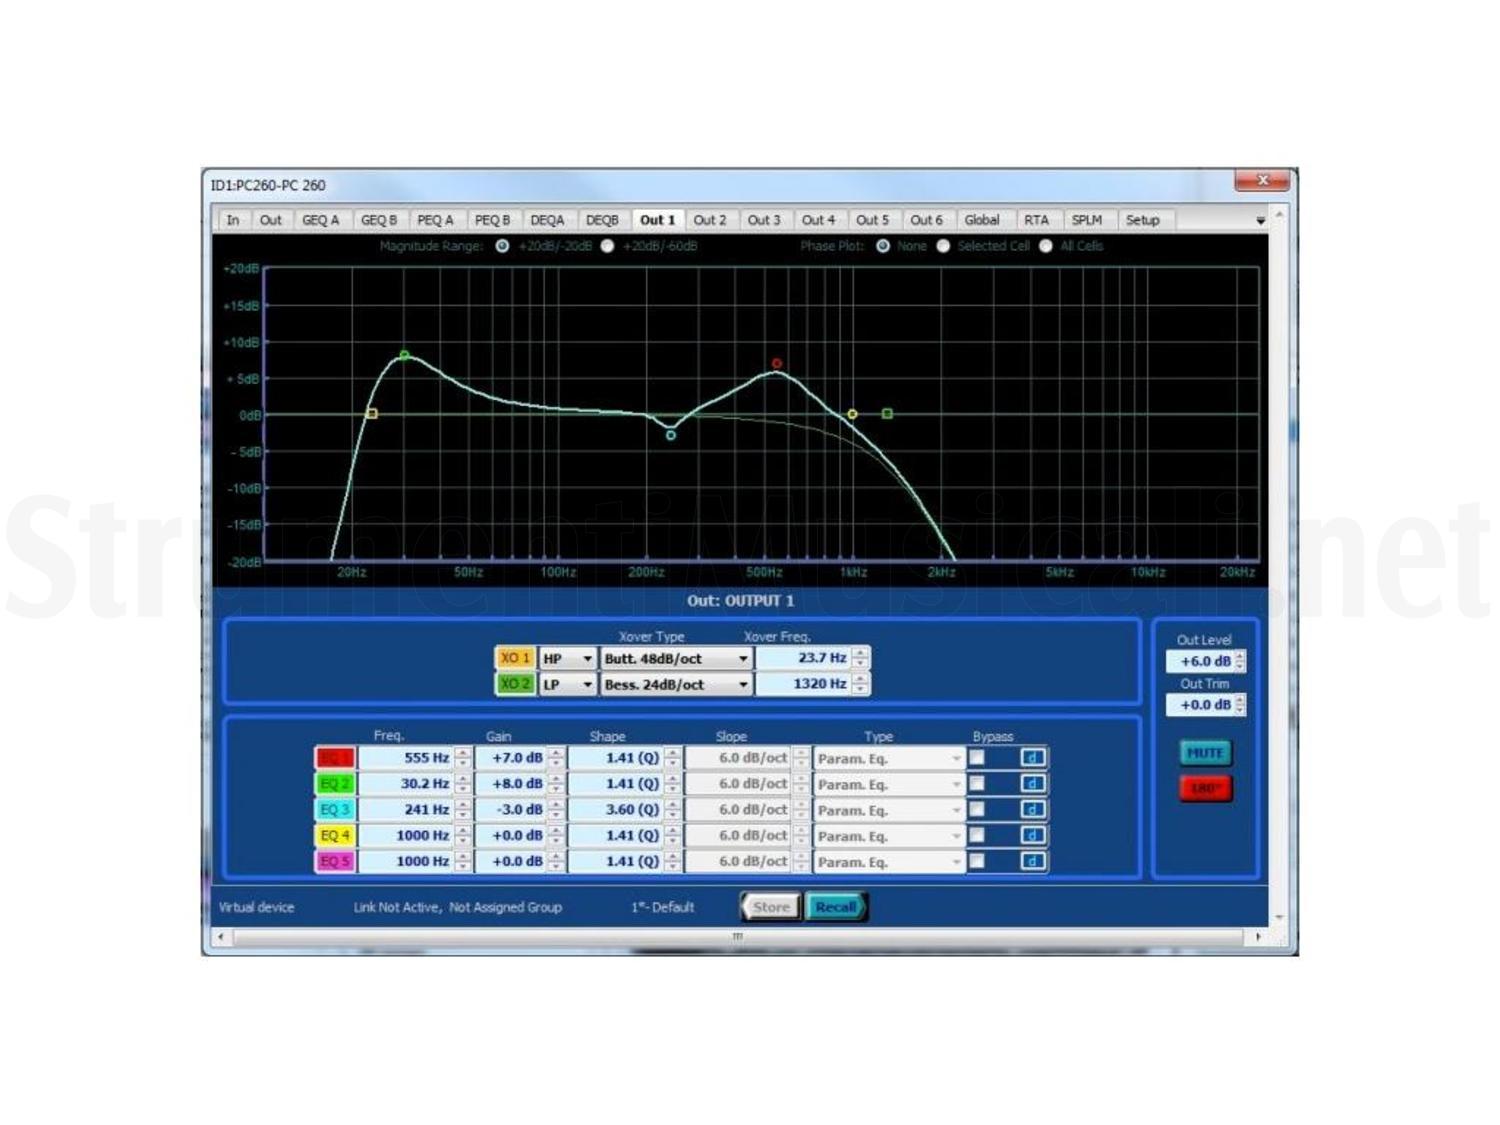Set Phase Plot to Selected Cell
This screenshot has height=1125, width=1500.
coord(943,246)
